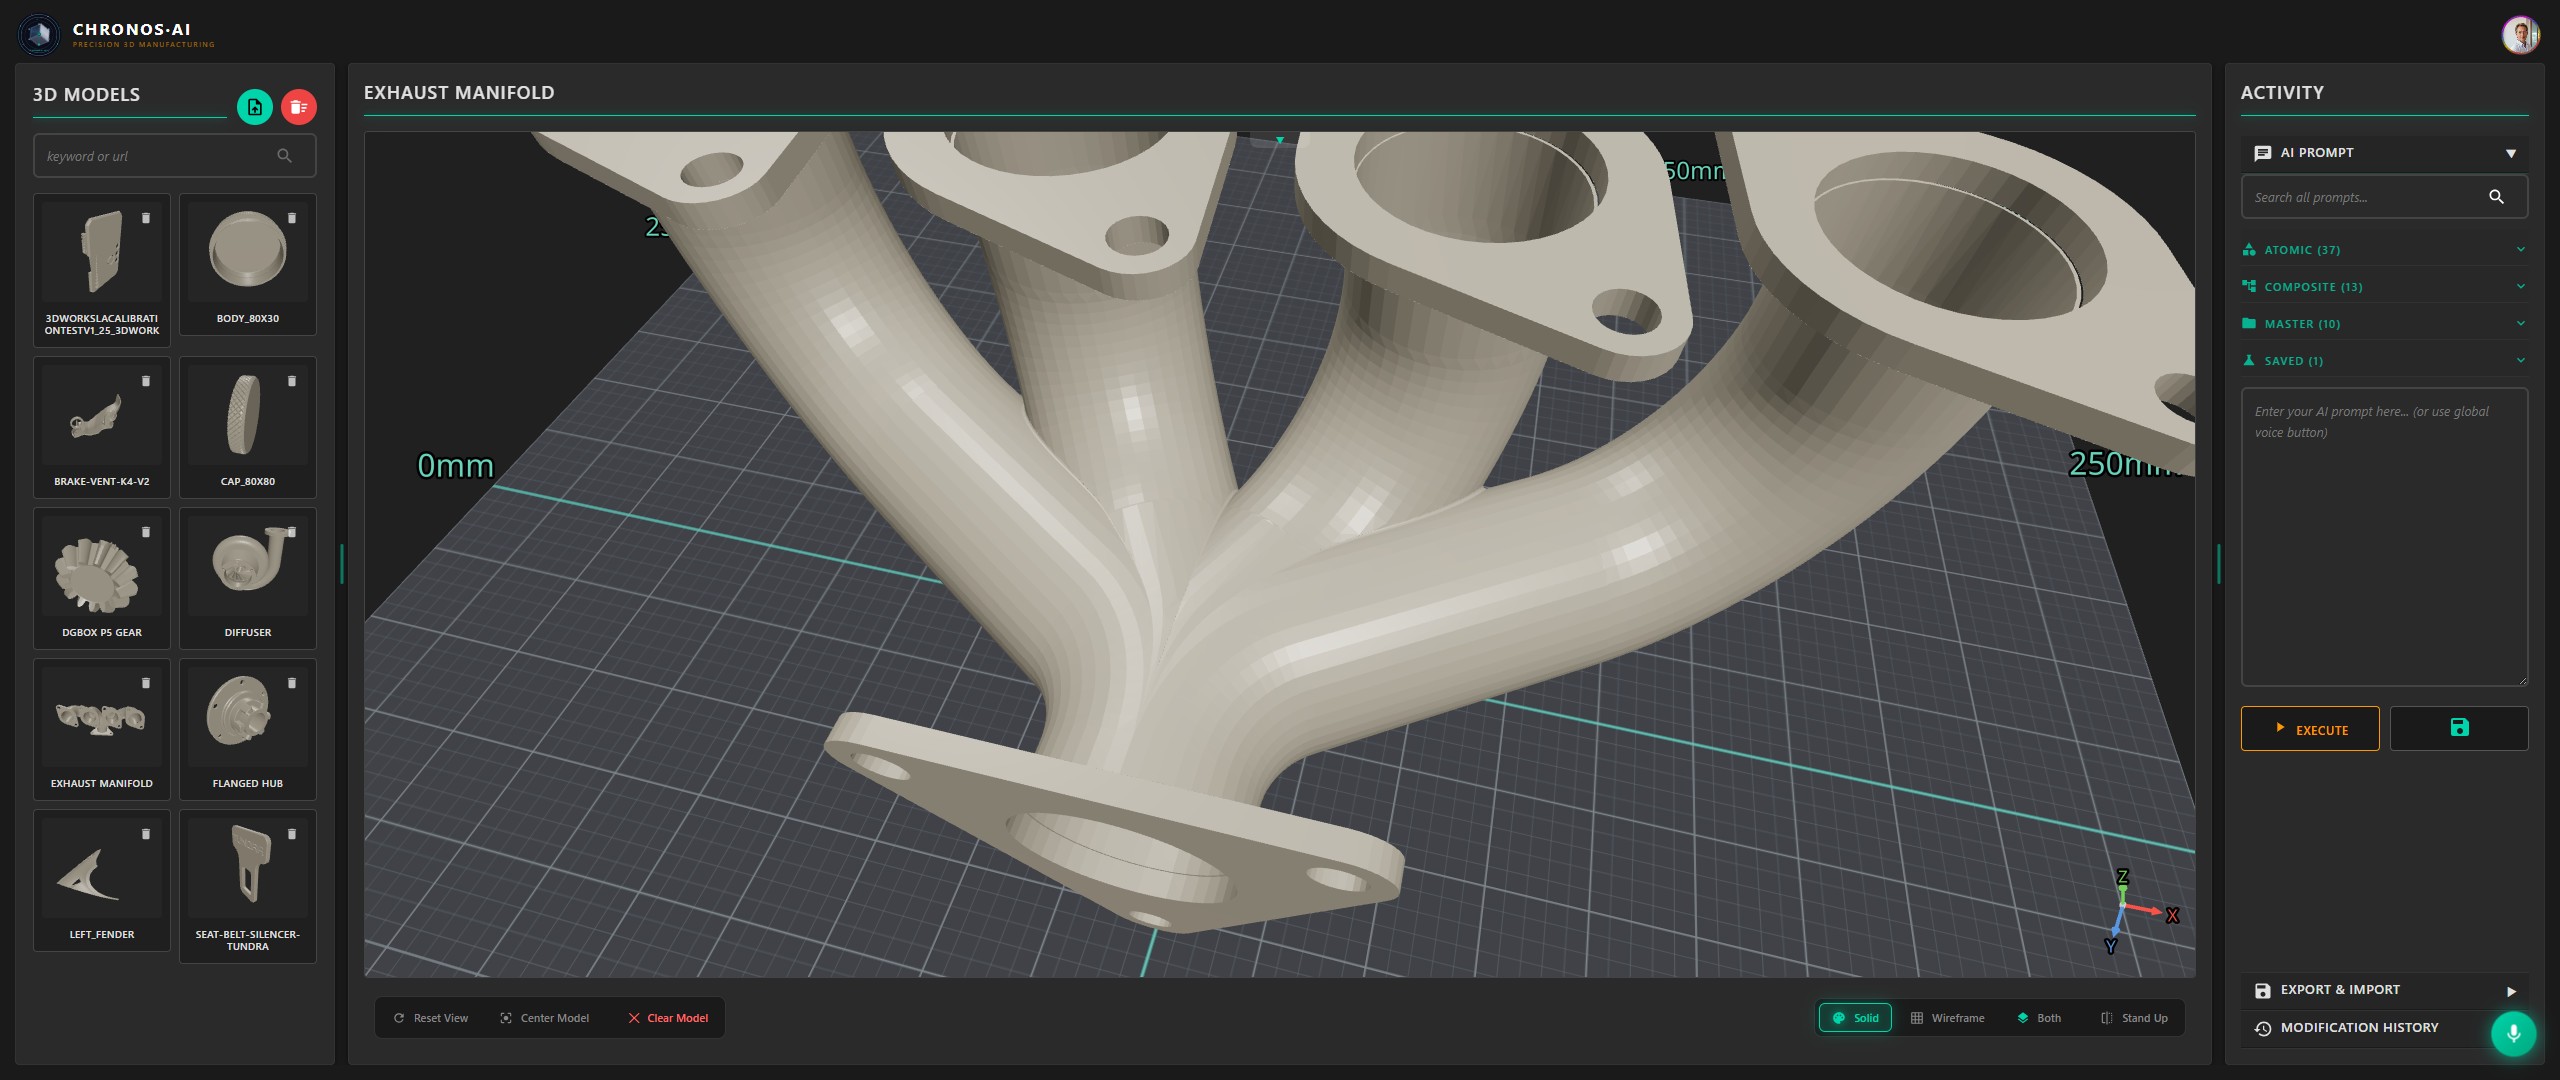Click the Execute button
The width and height of the screenshot is (2560, 1080).
(2310, 729)
